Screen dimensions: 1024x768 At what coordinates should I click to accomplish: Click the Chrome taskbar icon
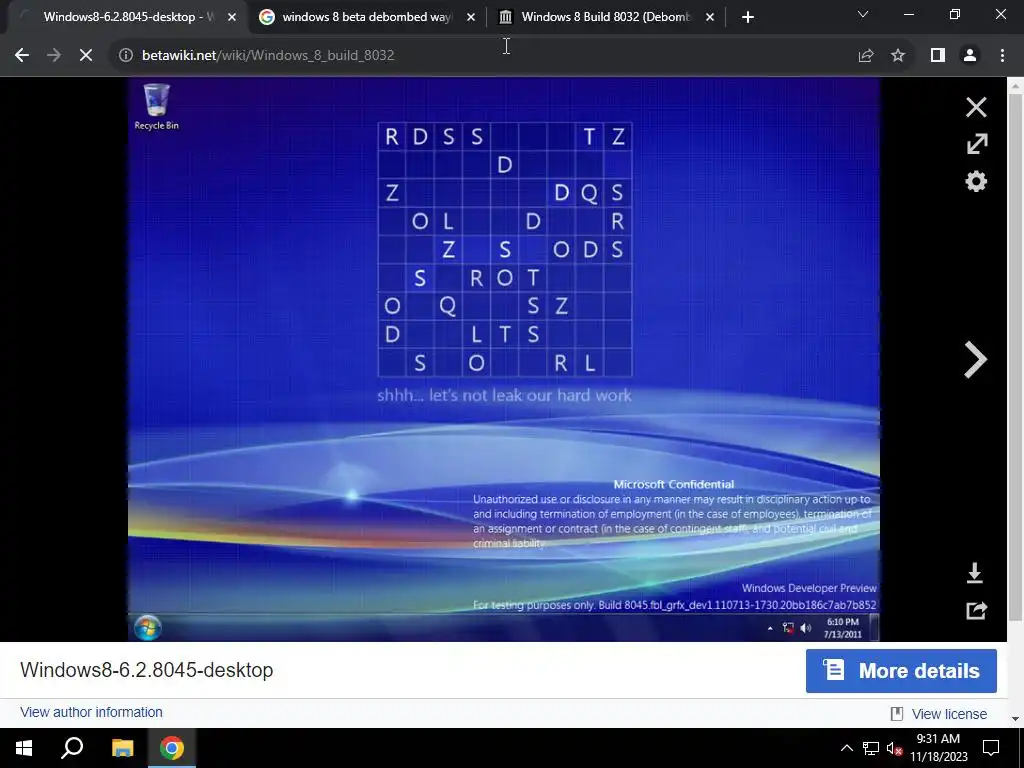pyautogui.click(x=172, y=748)
